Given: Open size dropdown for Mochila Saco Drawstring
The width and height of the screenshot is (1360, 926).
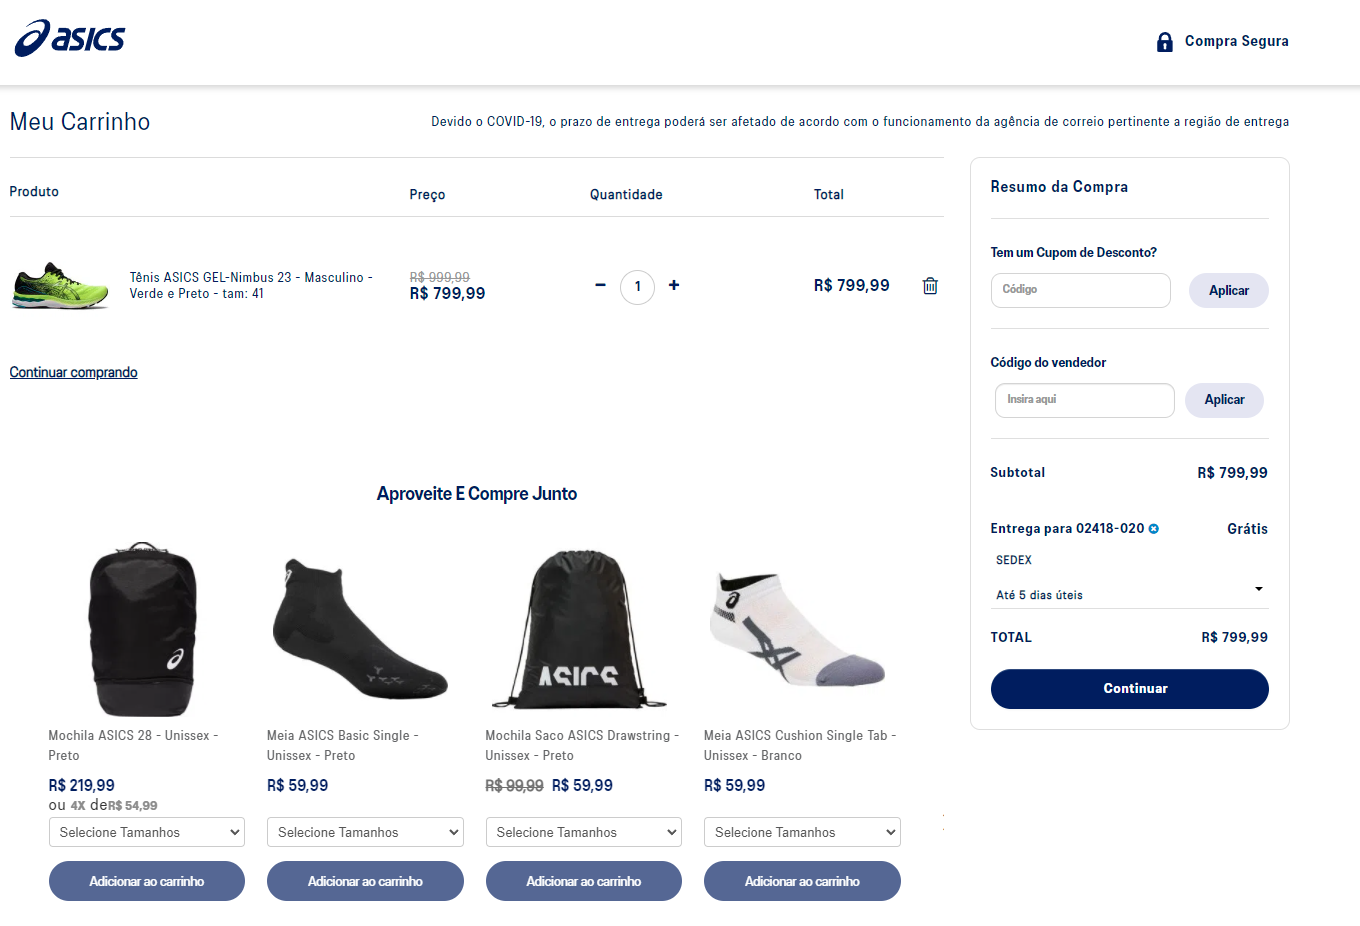Looking at the screenshot, I should click(x=584, y=832).
